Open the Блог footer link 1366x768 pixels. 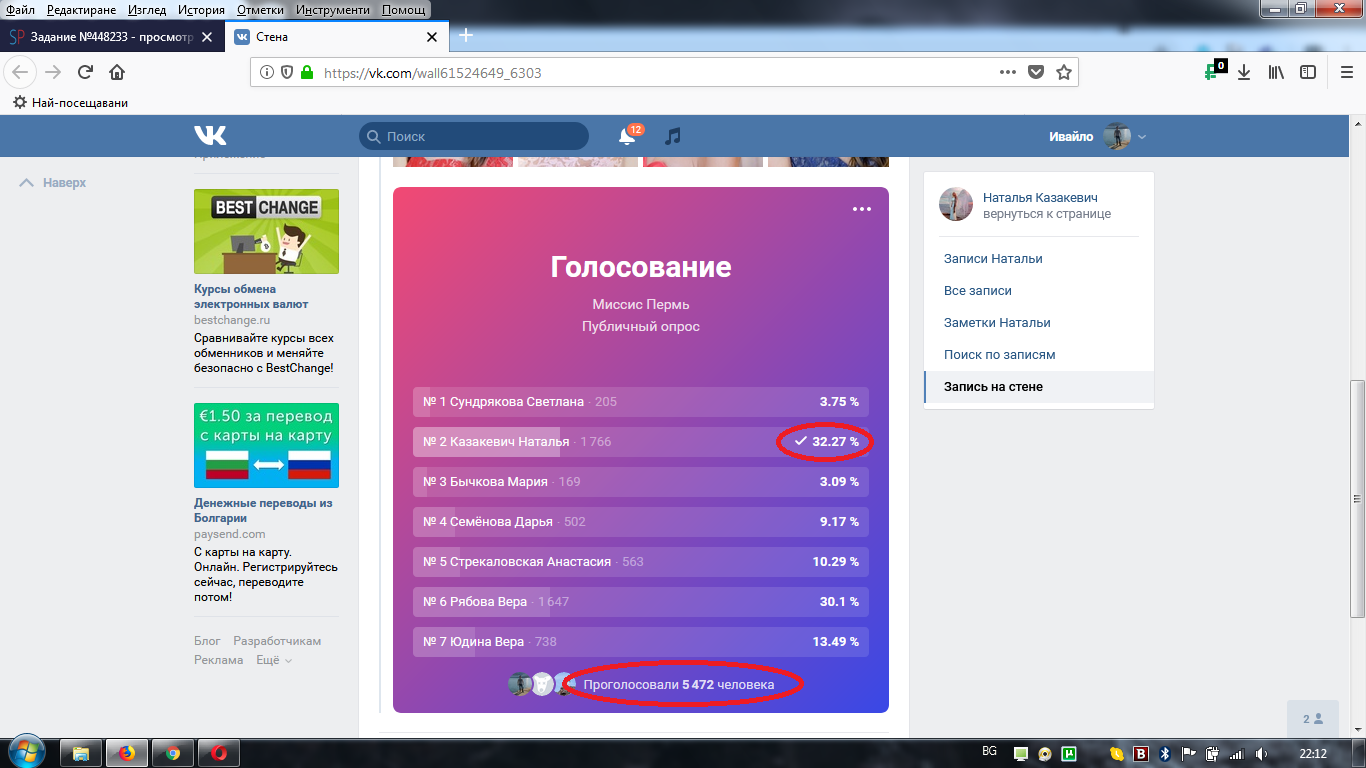(207, 641)
